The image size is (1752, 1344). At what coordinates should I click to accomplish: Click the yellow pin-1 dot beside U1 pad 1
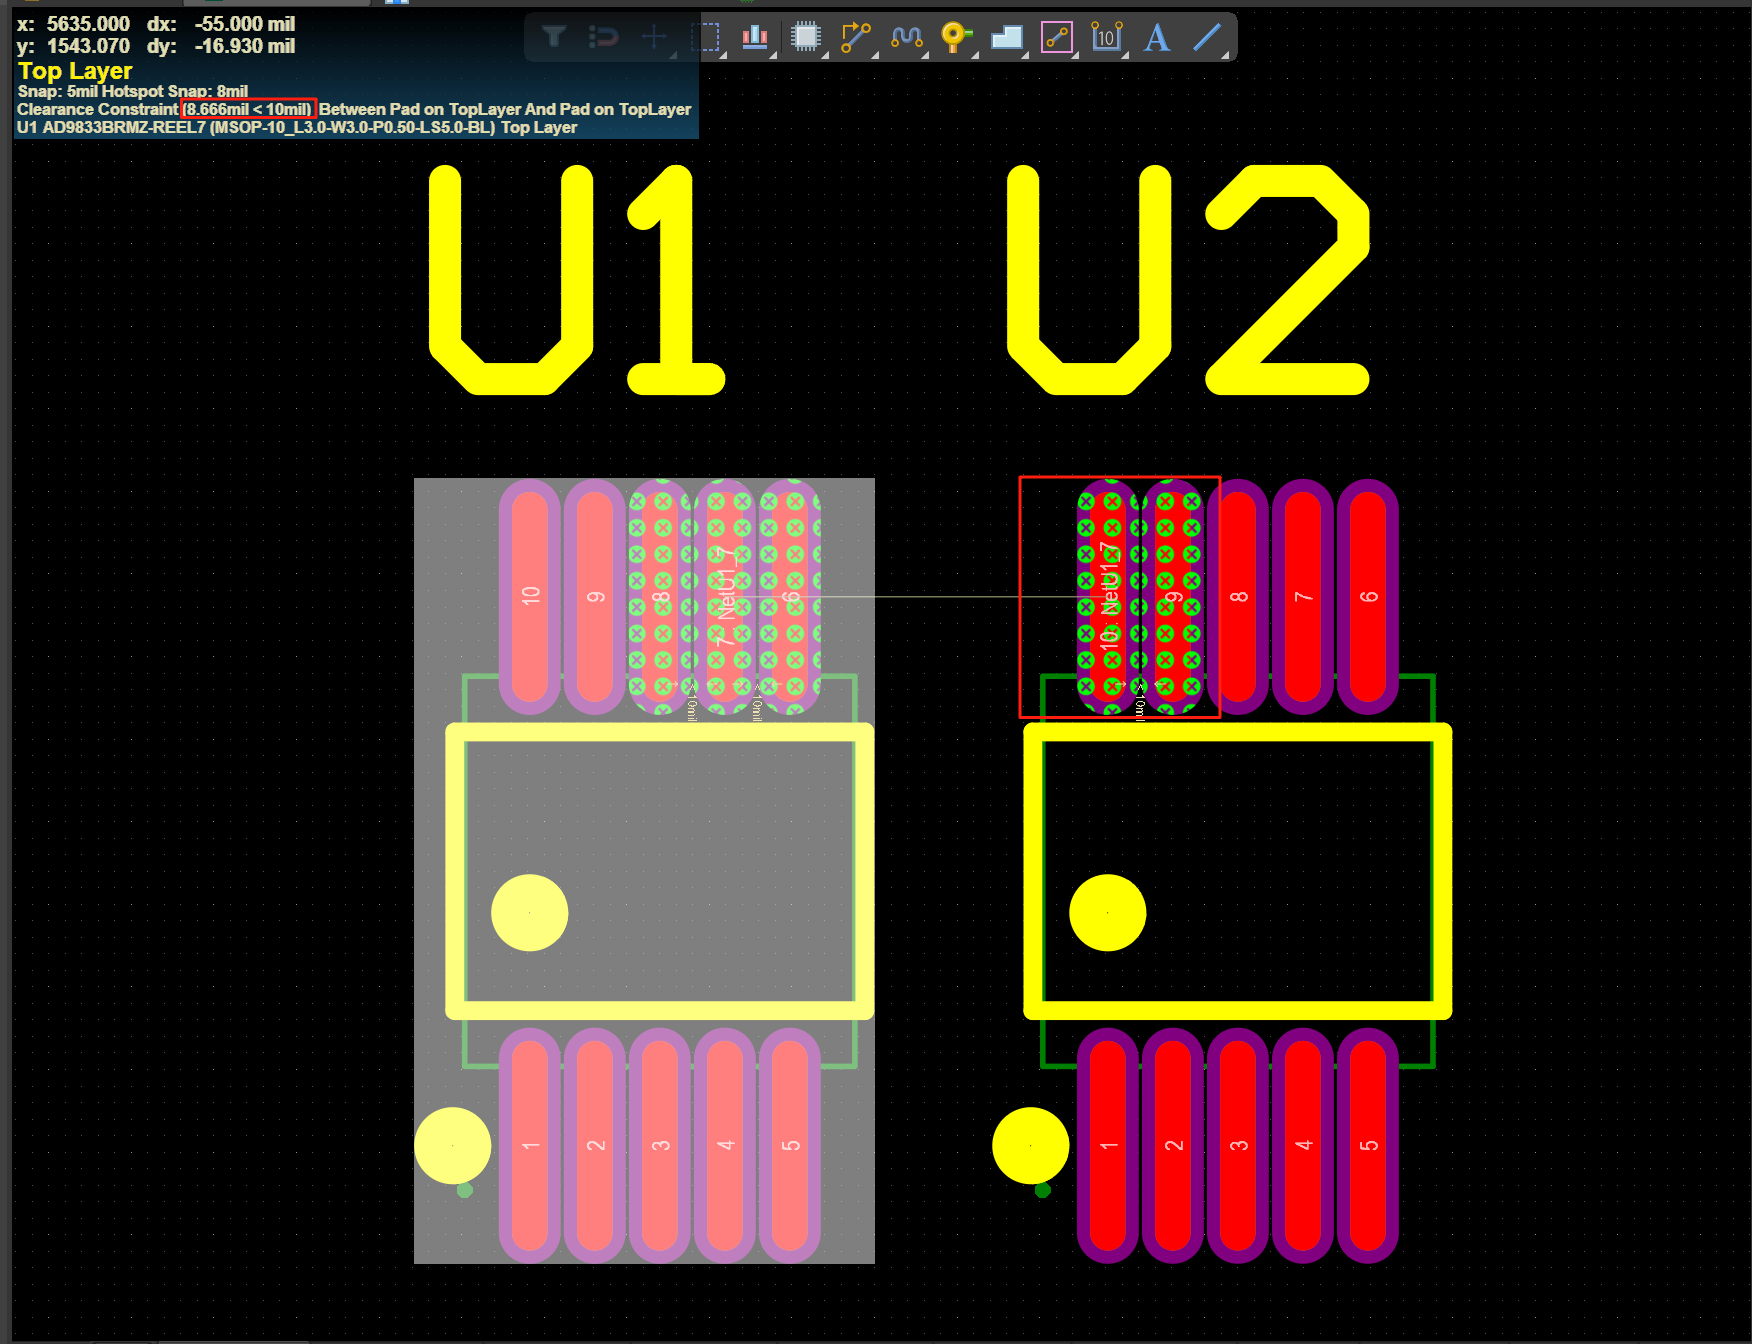pos(453,1146)
